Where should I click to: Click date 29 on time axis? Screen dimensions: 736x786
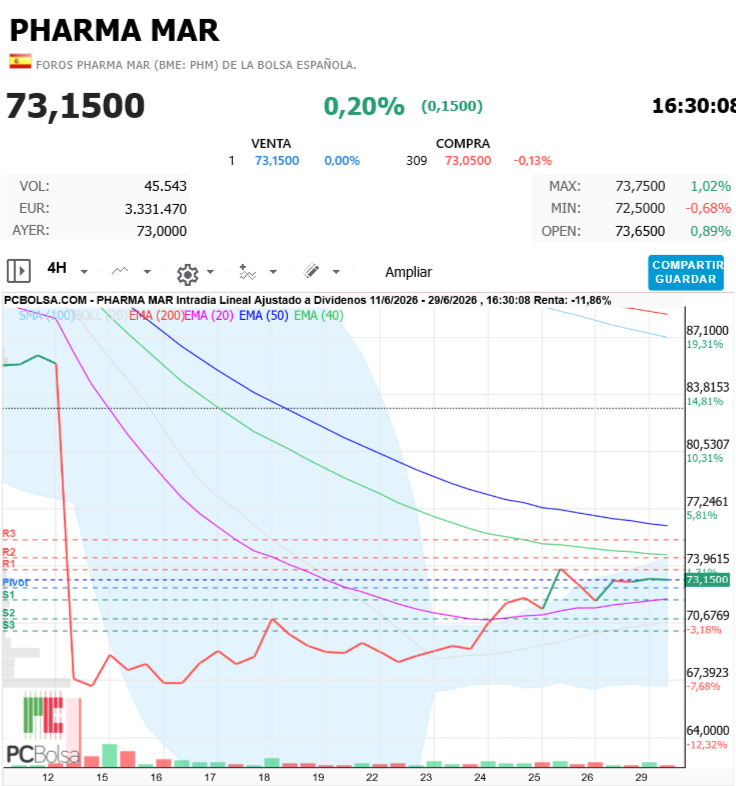(641, 777)
